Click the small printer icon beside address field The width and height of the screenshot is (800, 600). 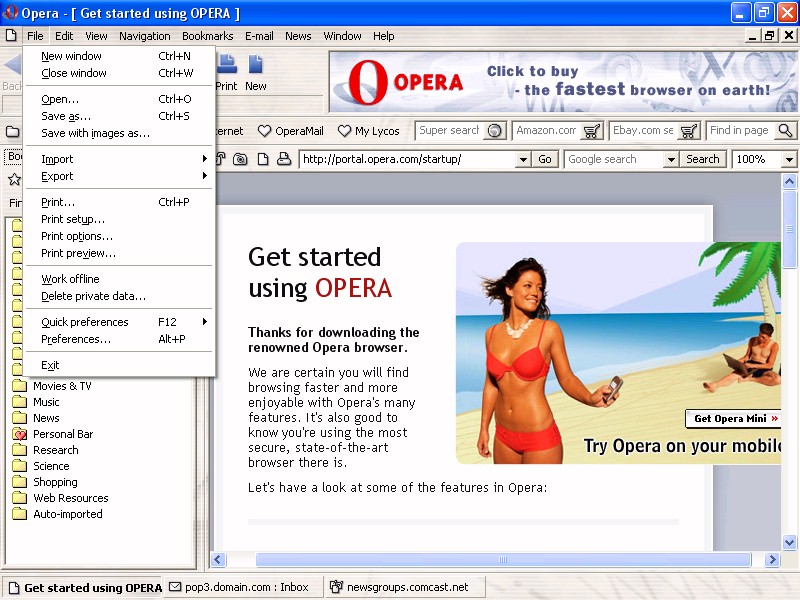point(283,159)
